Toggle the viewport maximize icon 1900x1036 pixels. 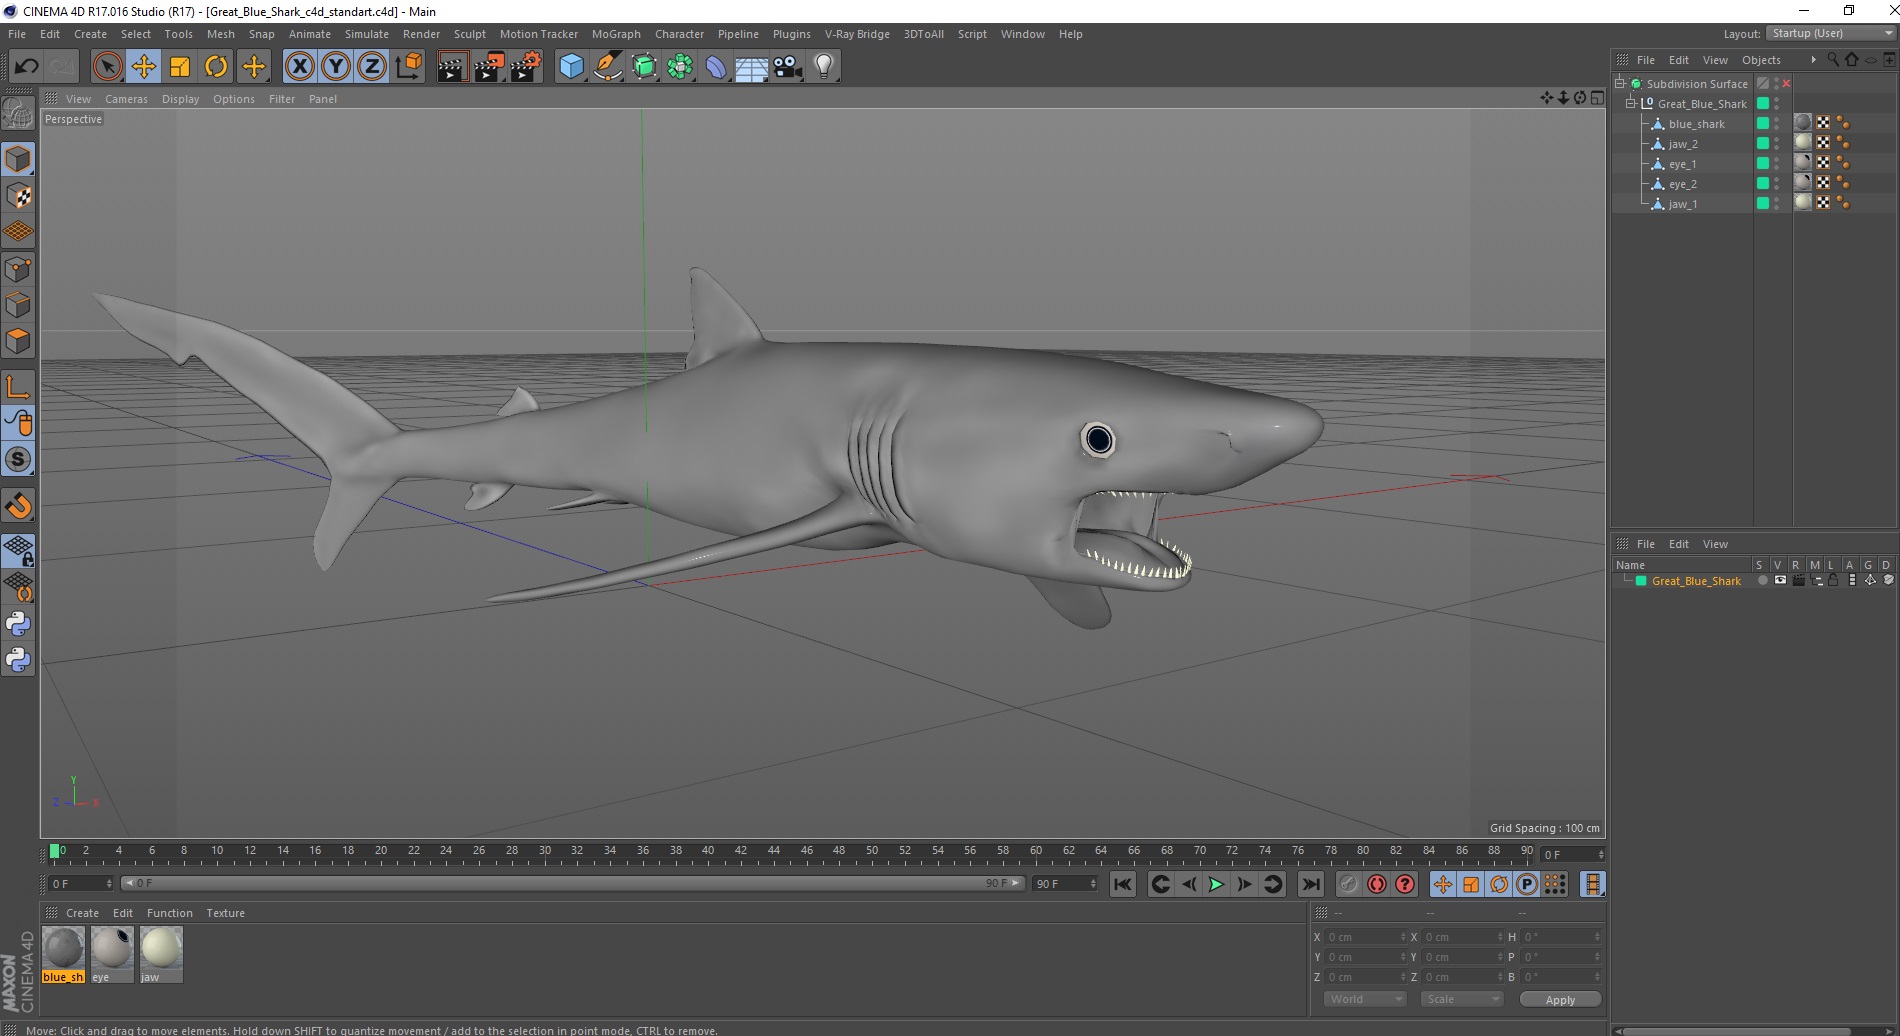(x=1597, y=98)
